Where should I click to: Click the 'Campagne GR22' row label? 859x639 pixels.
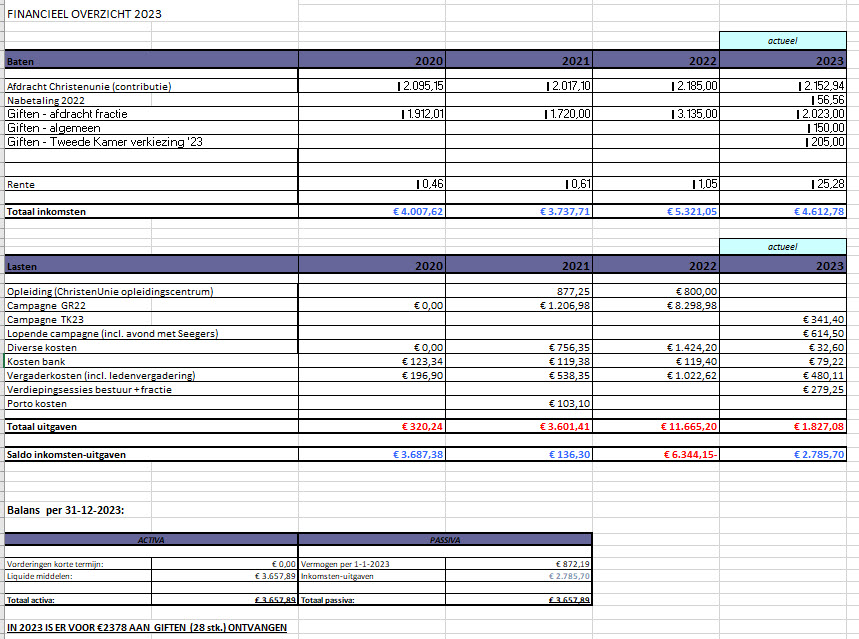[46, 306]
